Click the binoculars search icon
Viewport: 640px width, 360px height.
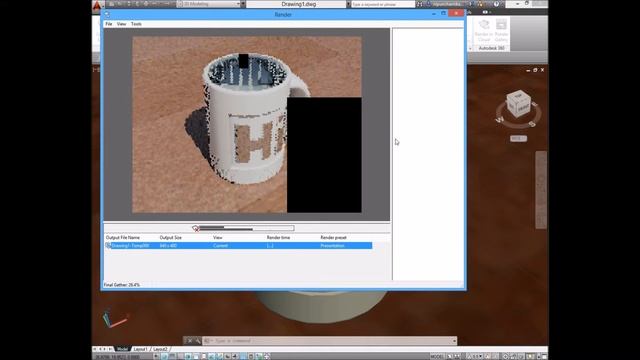(420, 4)
